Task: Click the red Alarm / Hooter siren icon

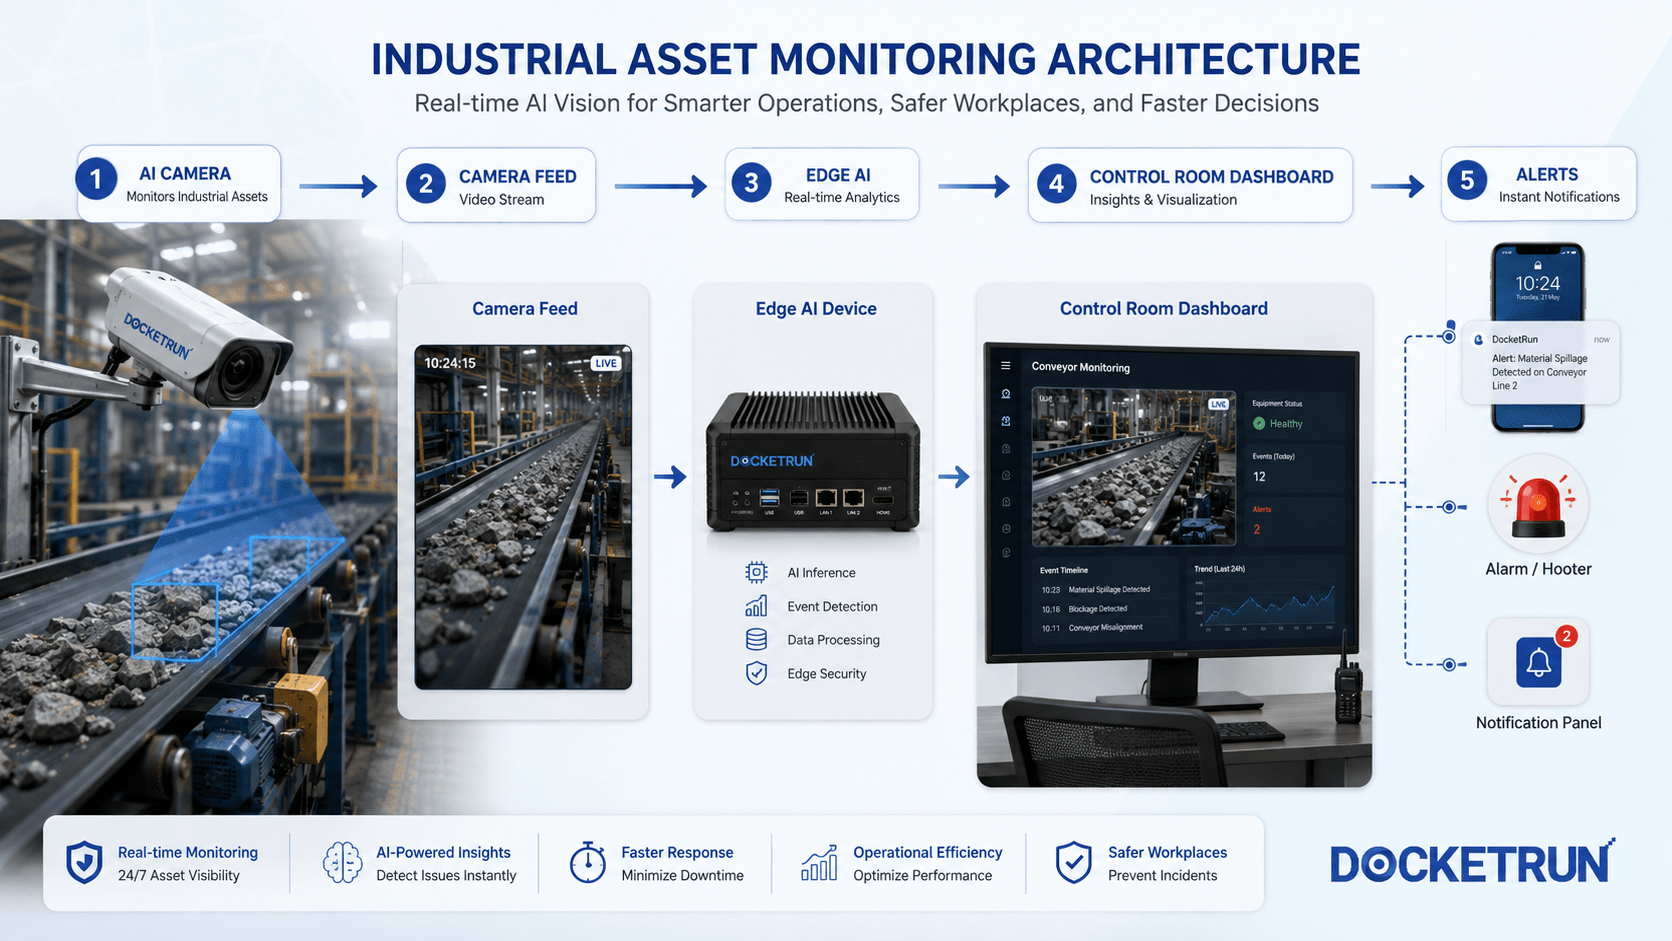Action: coord(1538,505)
